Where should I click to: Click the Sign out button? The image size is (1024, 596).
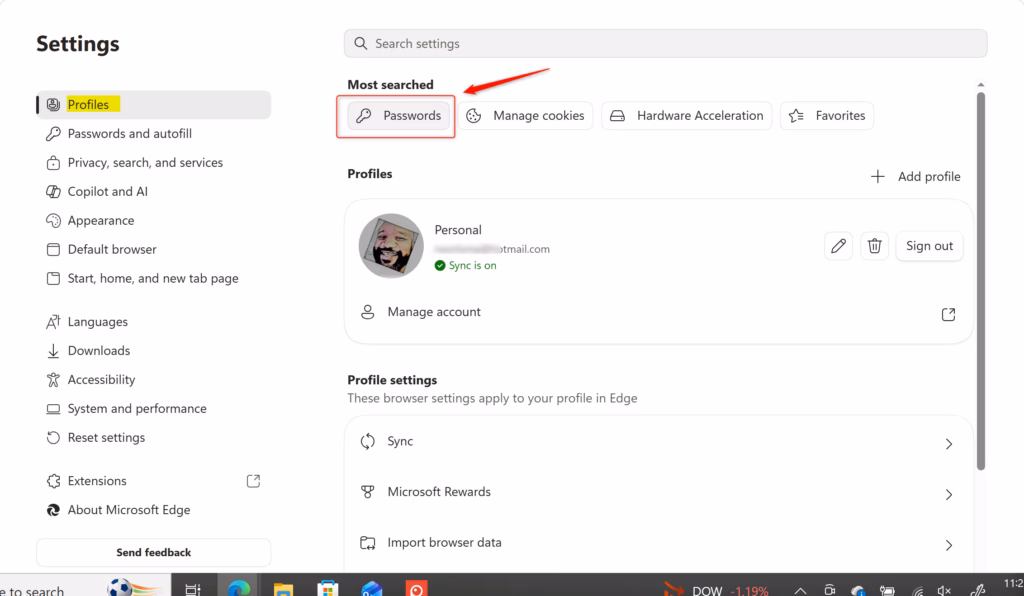coord(929,246)
